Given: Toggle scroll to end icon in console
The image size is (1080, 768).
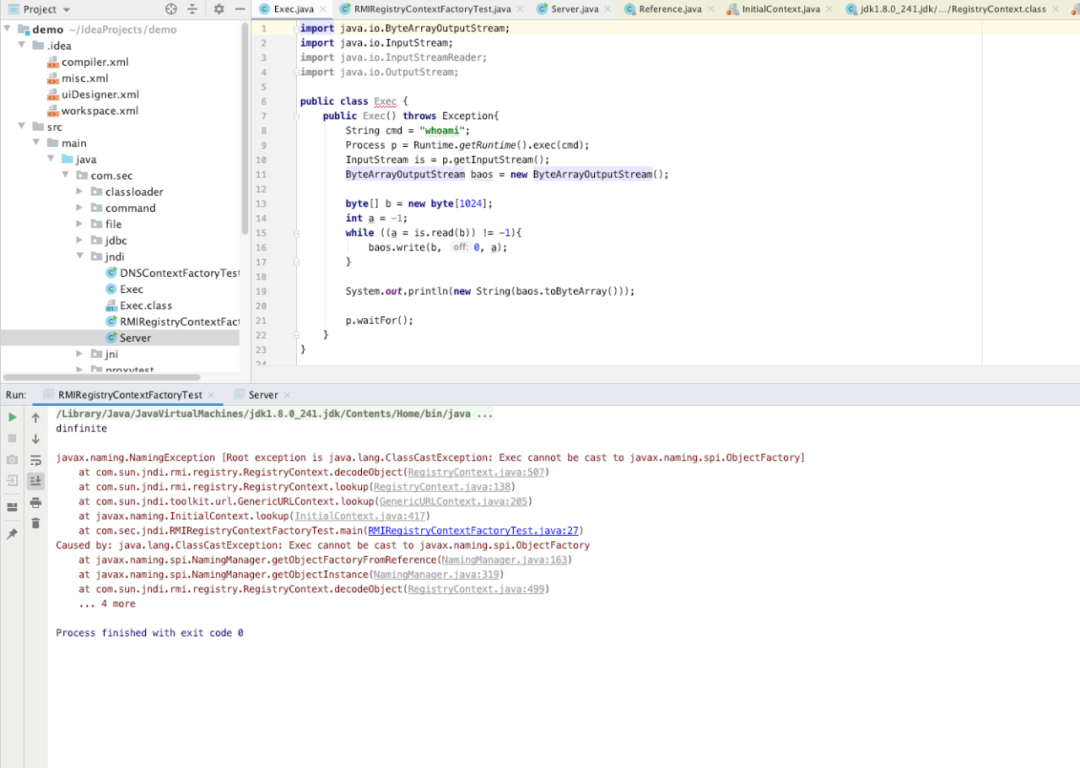Looking at the screenshot, I should [36, 481].
